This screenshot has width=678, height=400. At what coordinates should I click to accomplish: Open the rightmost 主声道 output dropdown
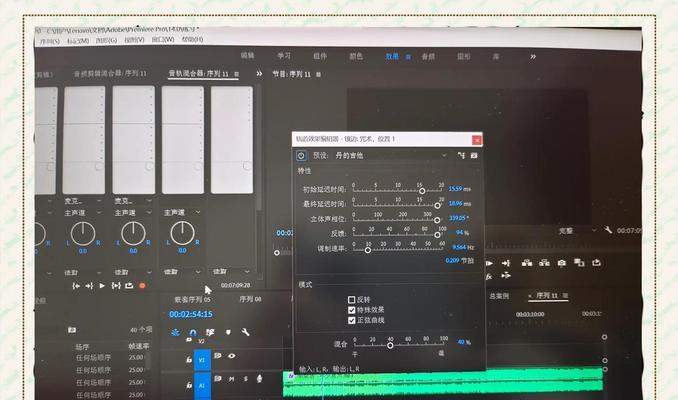182,212
